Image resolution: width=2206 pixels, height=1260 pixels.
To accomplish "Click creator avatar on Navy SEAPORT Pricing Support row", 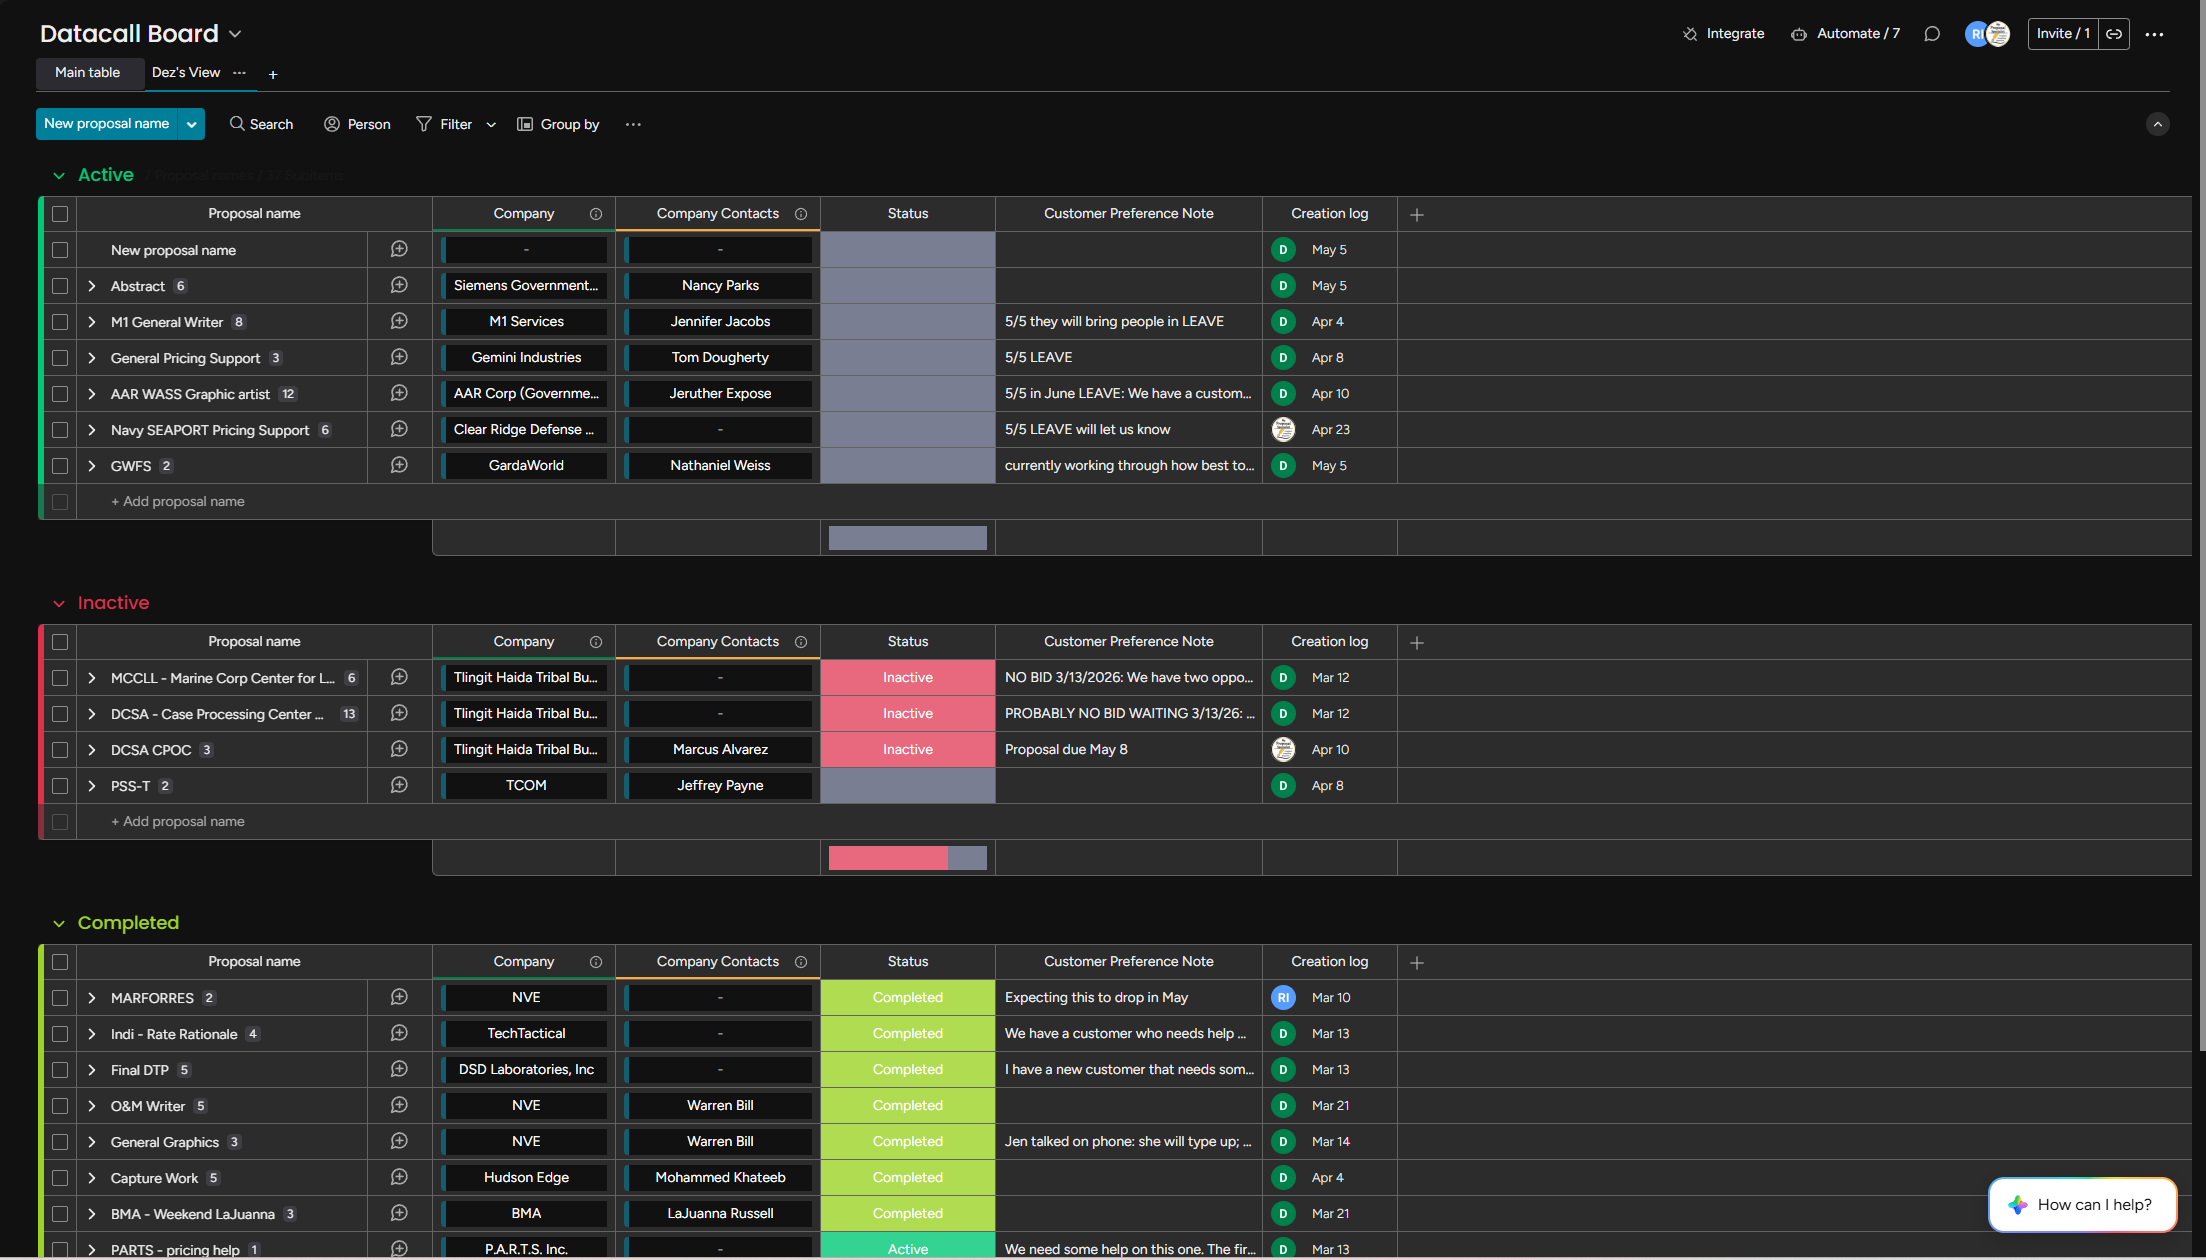I will click(1283, 430).
